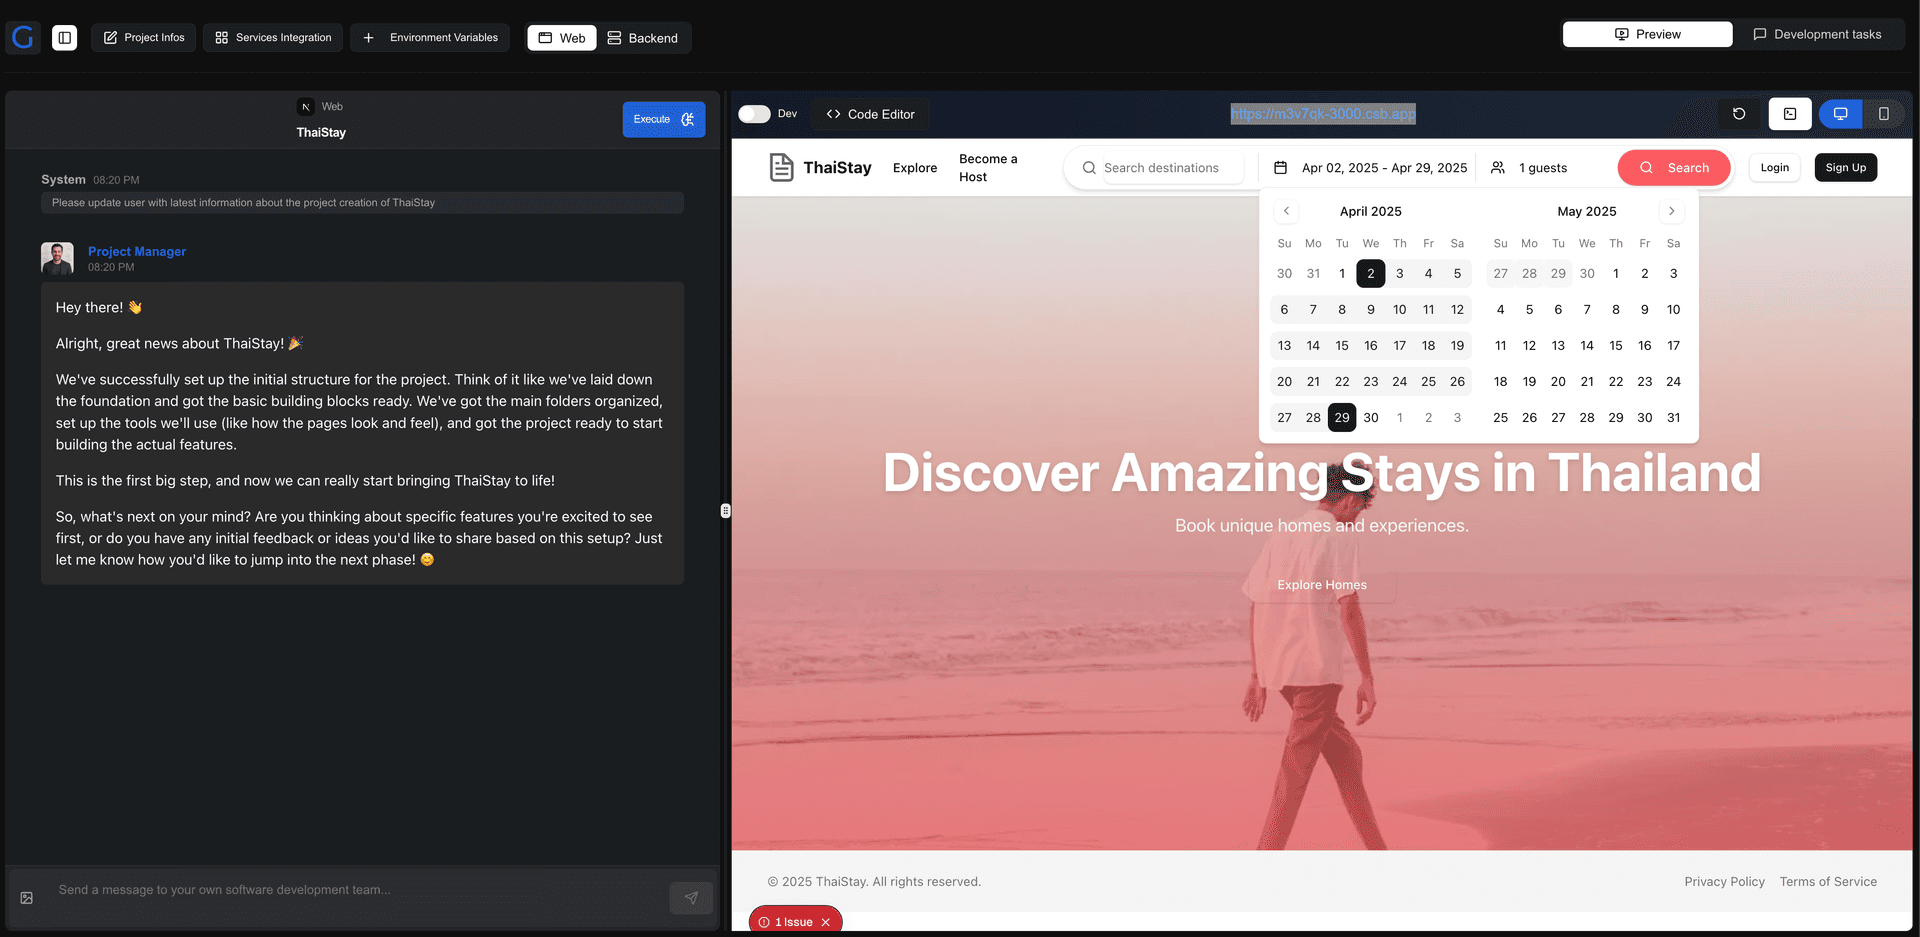The width and height of the screenshot is (1920, 937).
Task: Click the refresh preview icon
Action: (x=1739, y=114)
